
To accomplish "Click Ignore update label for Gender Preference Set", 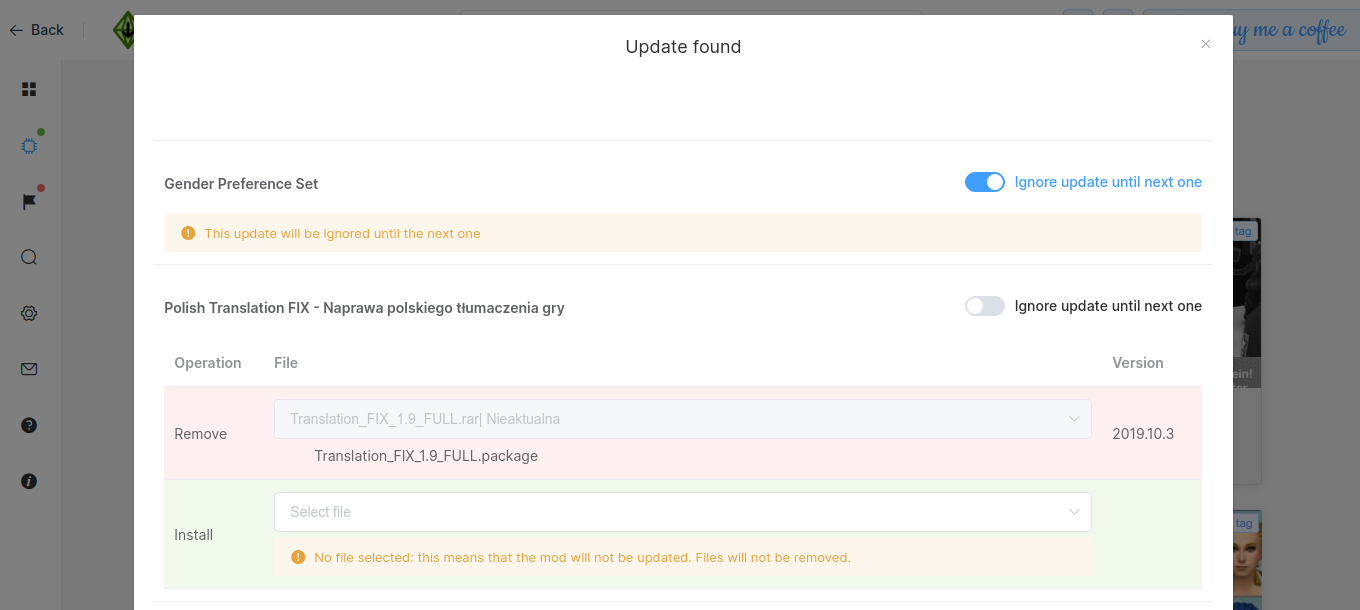I will (x=1108, y=182).
